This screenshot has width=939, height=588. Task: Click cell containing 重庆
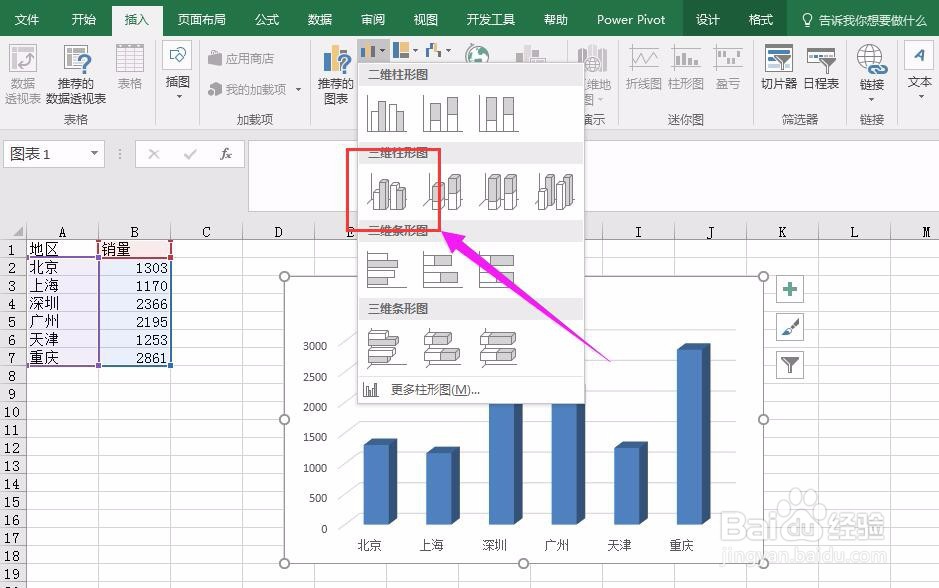(x=62, y=357)
